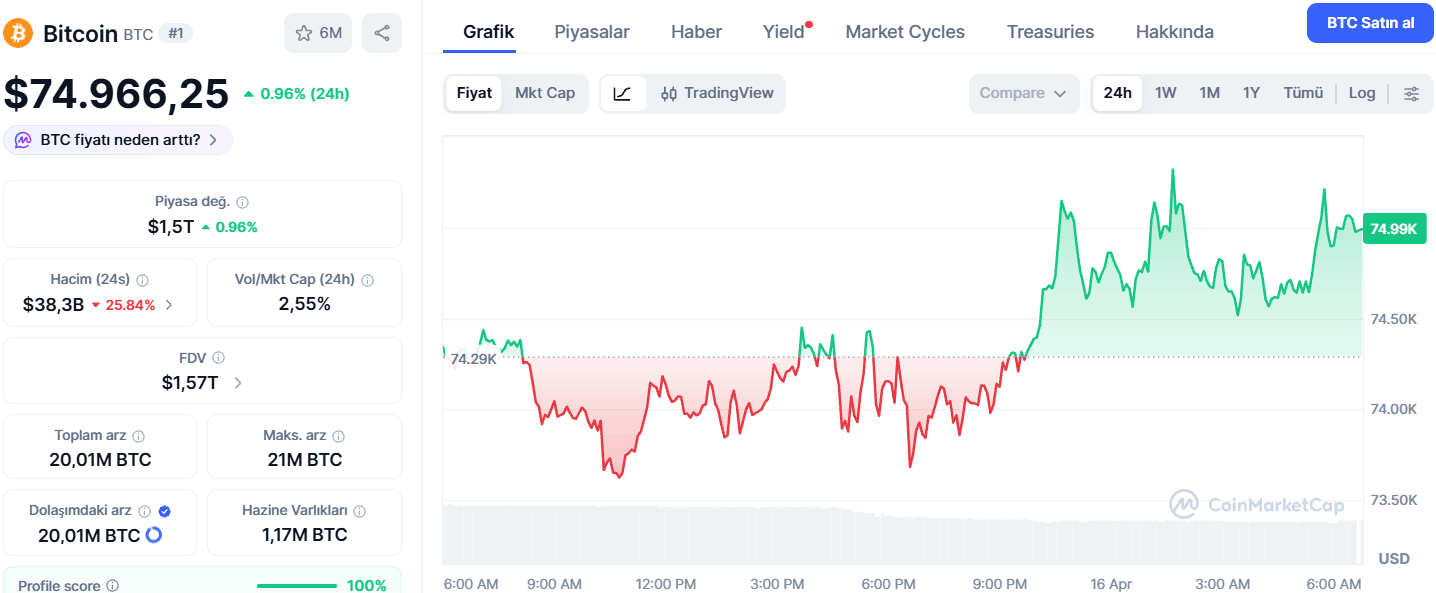This screenshot has height=593, width=1436.
Task: Click the $1,57T FDV value
Action: tap(190, 382)
